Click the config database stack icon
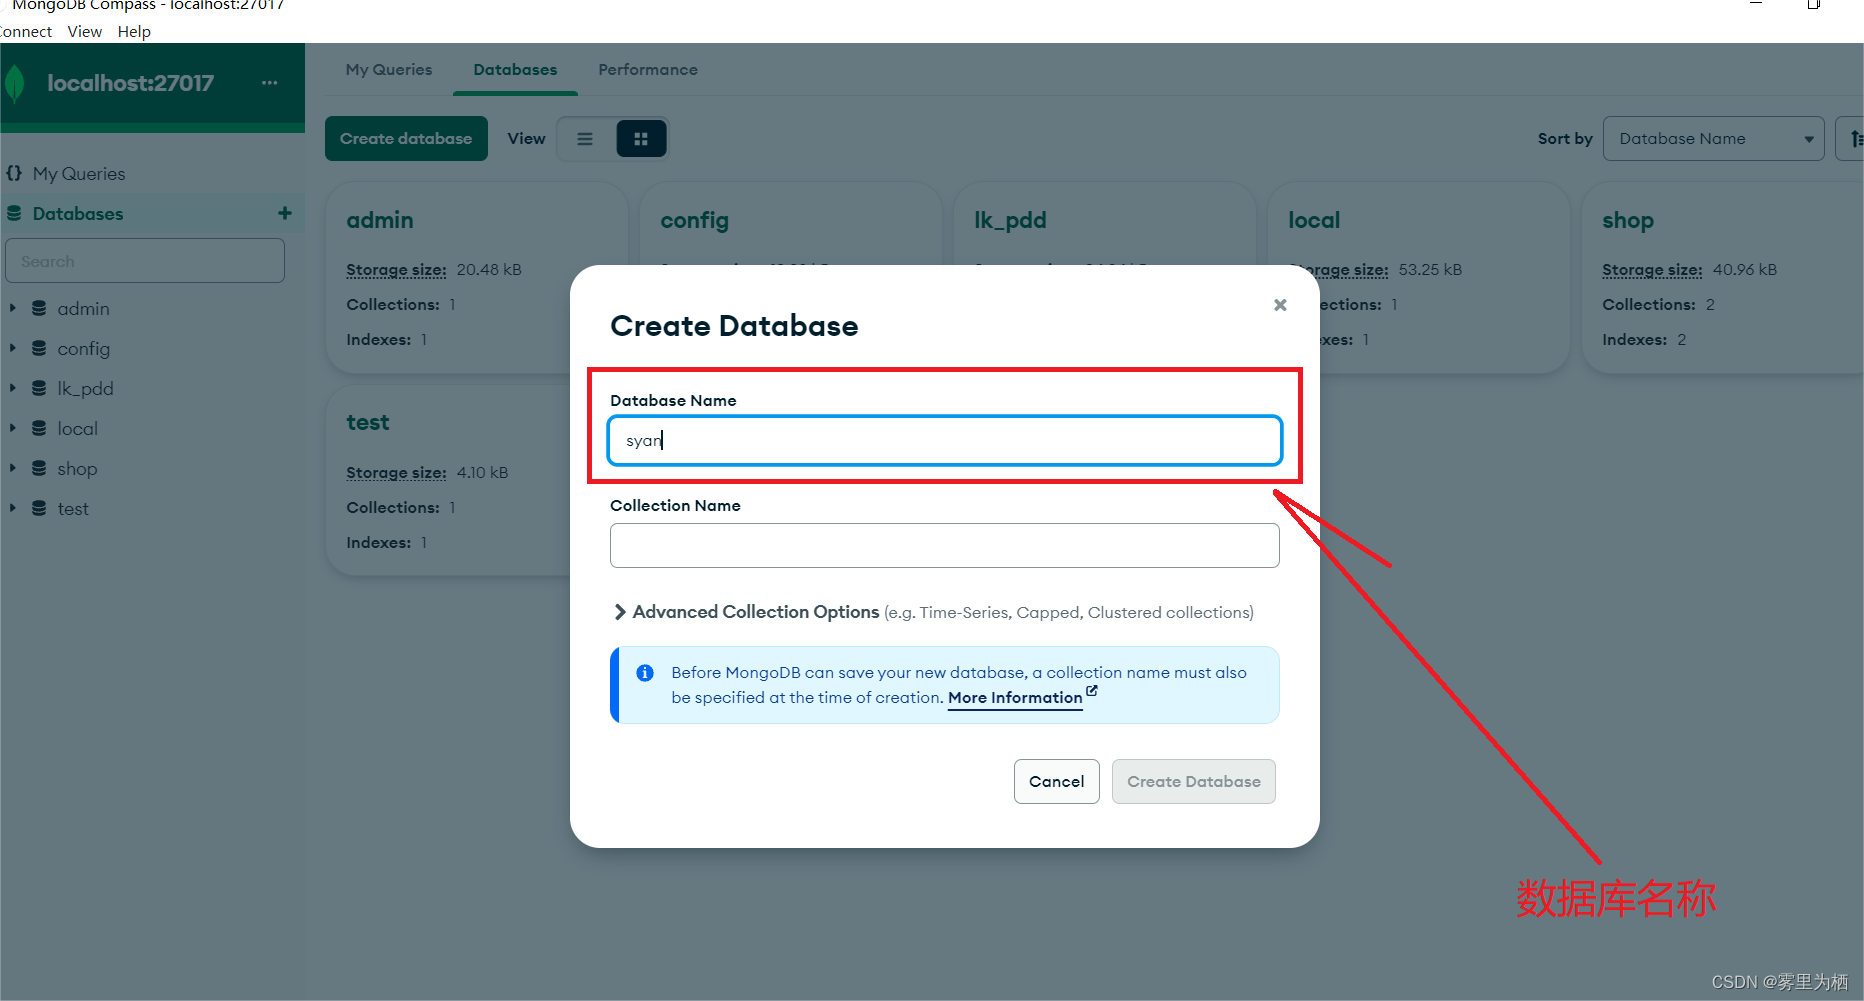The width and height of the screenshot is (1864, 1001). click(x=39, y=348)
